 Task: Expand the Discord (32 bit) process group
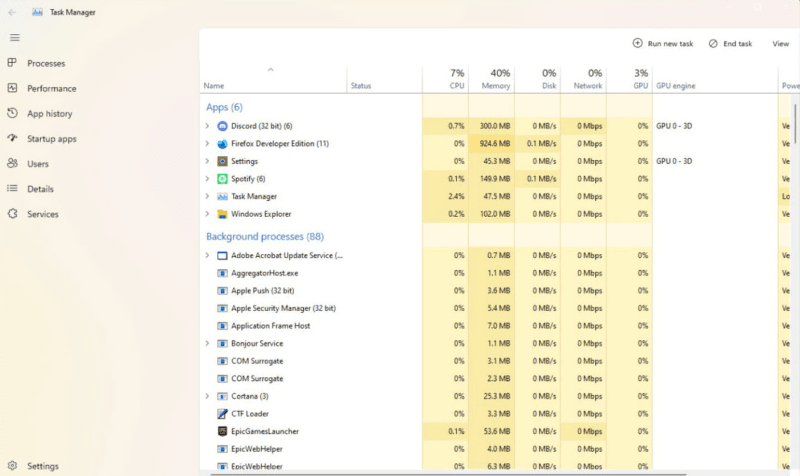207,126
